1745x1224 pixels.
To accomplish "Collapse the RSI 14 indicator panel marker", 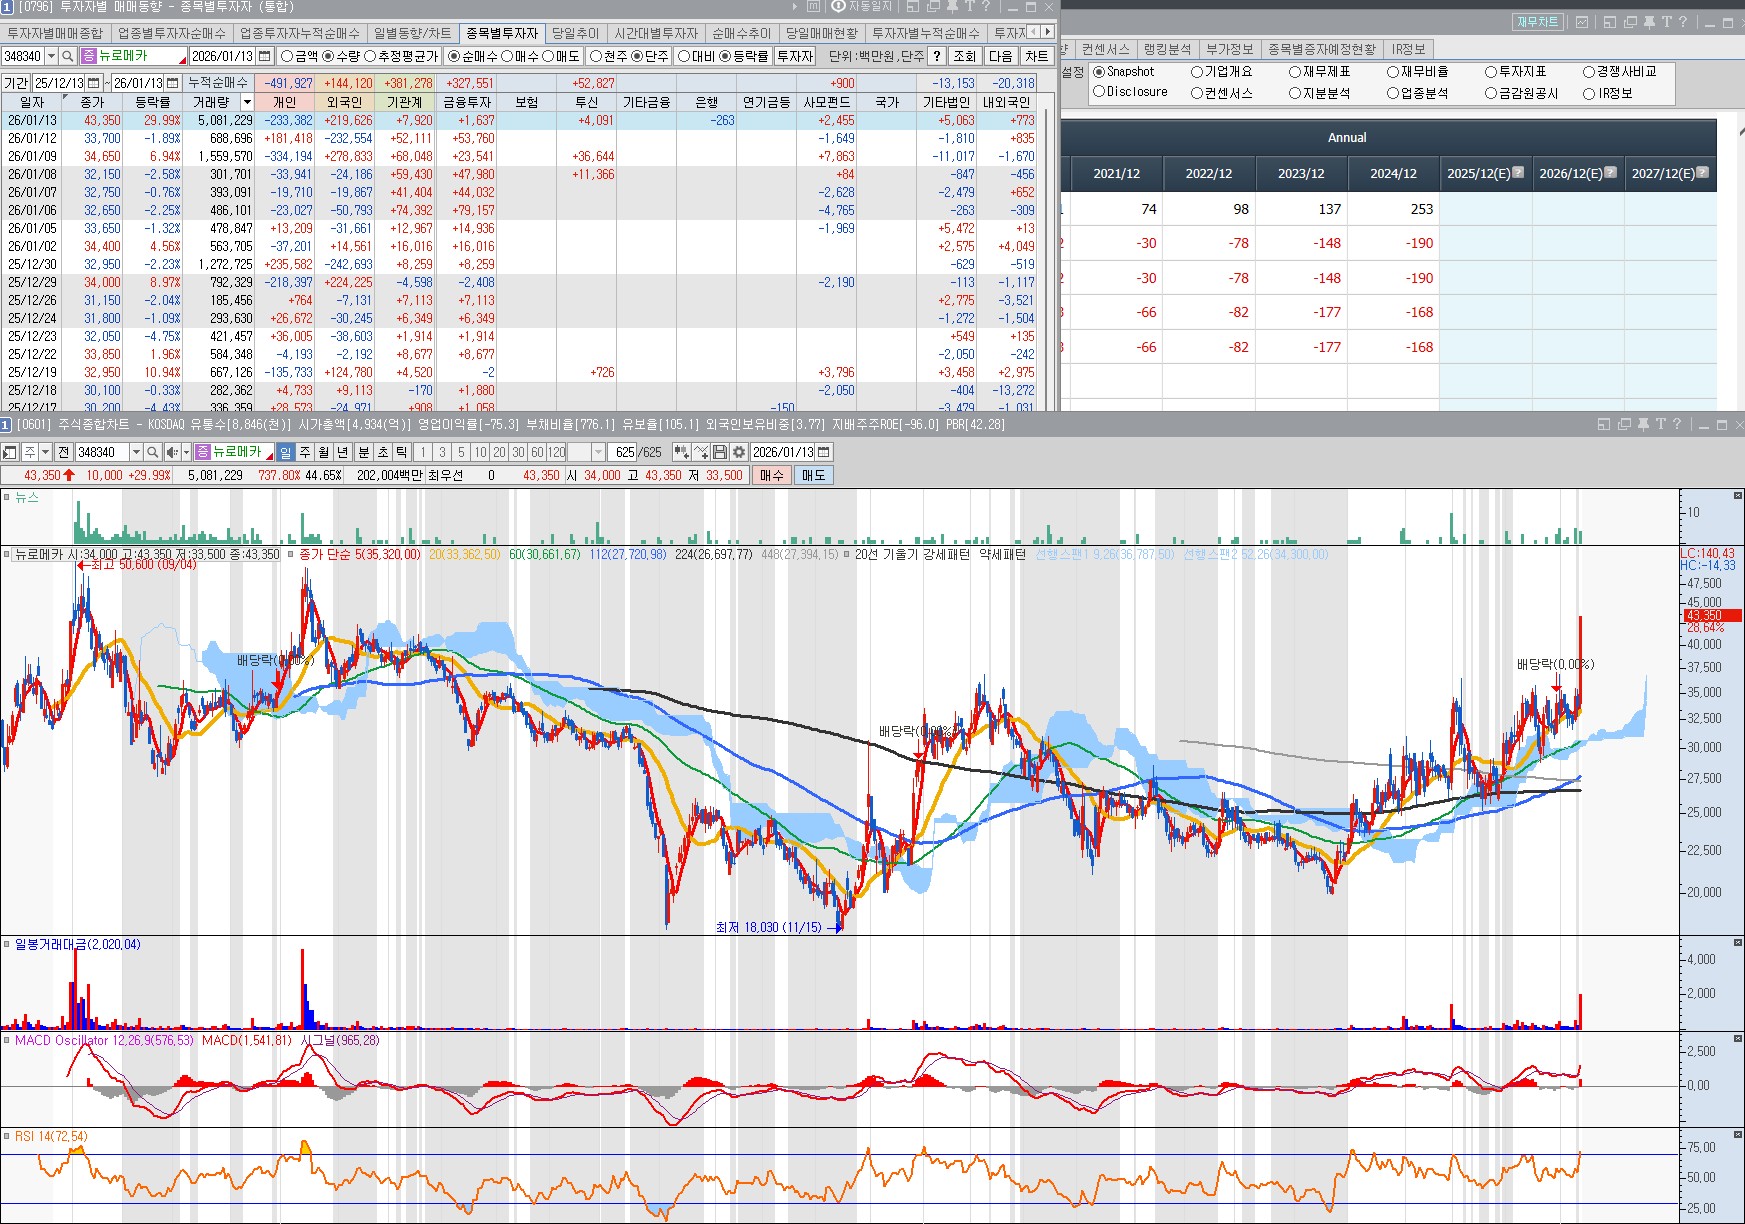I will click(x=6, y=1136).
